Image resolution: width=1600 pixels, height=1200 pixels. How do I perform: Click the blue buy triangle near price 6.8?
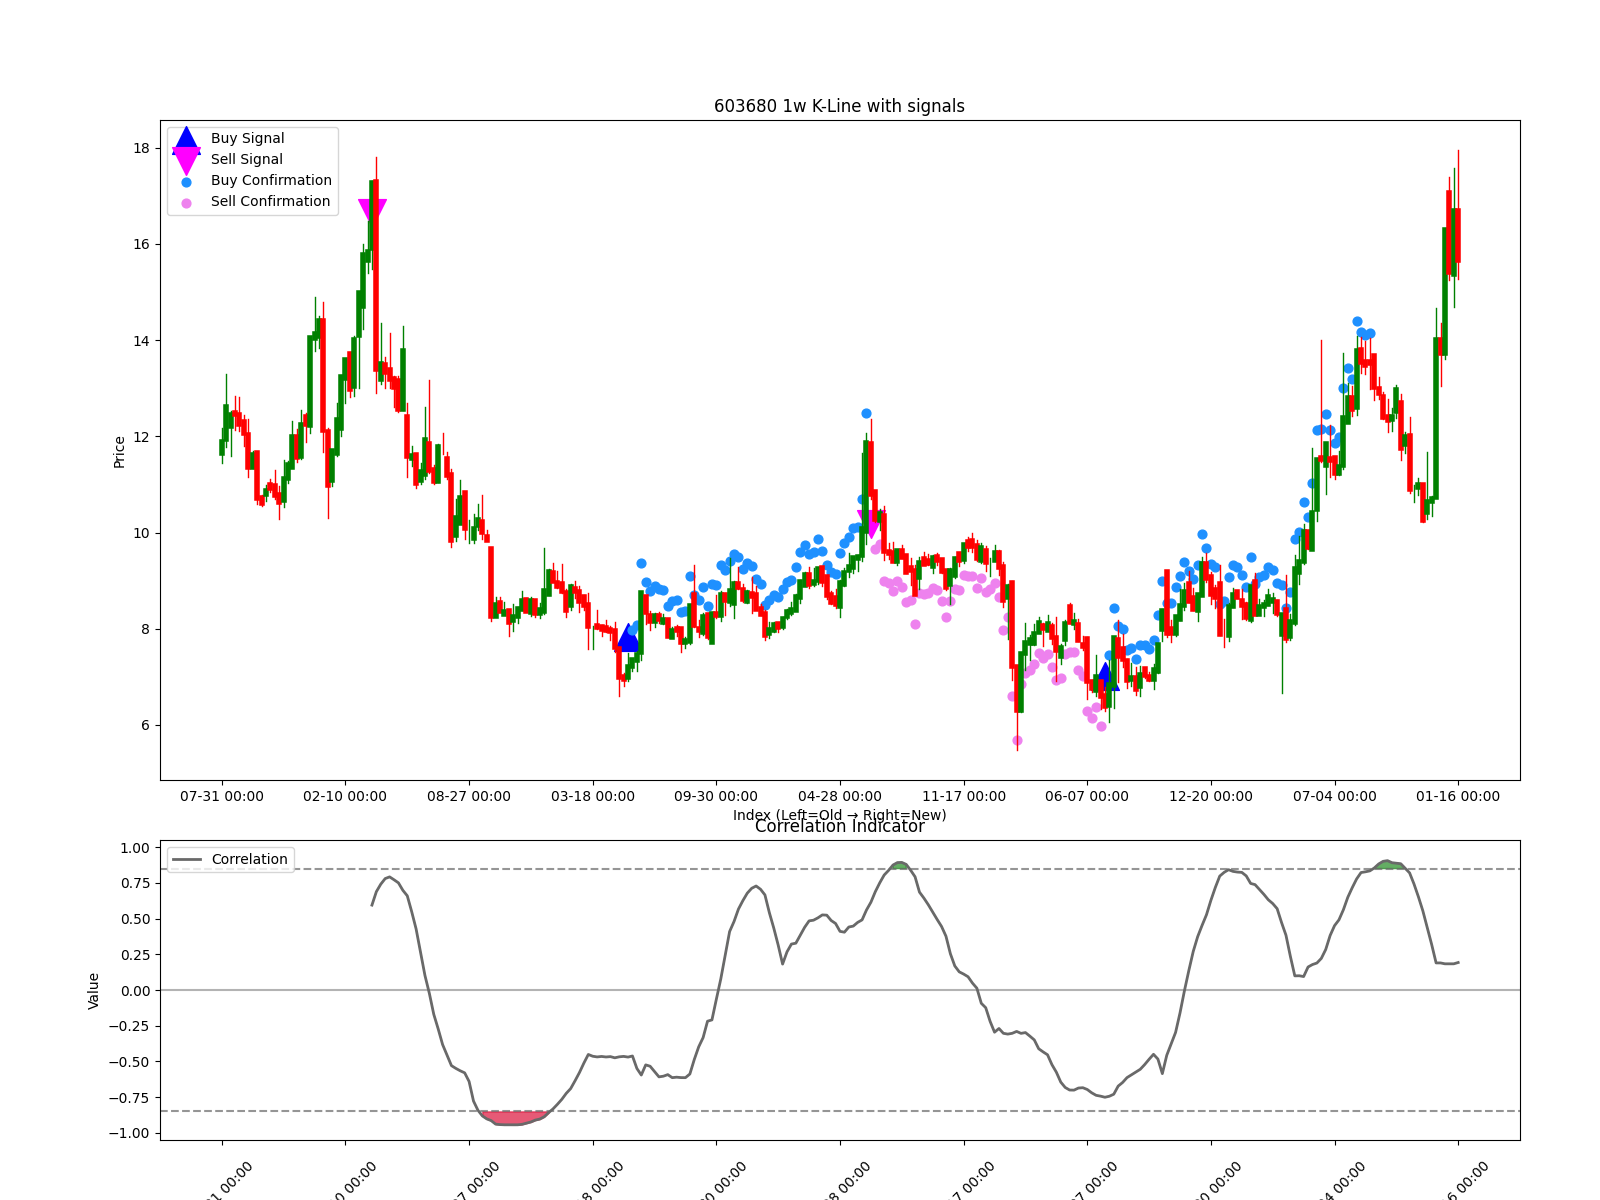pos(1106,679)
